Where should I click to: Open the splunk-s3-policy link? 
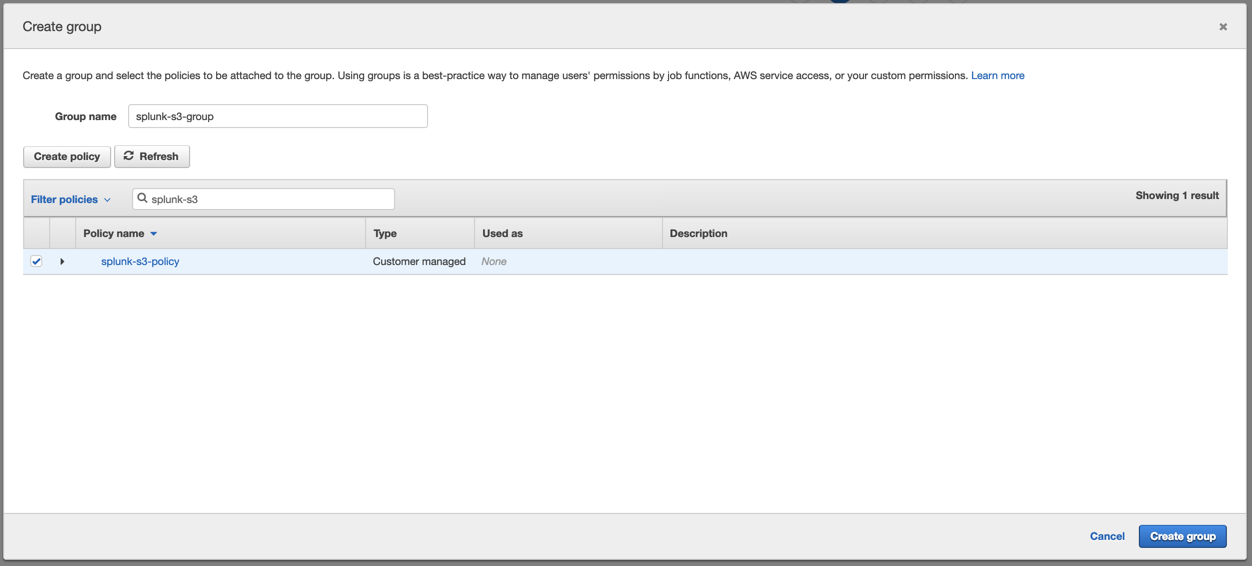click(140, 261)
